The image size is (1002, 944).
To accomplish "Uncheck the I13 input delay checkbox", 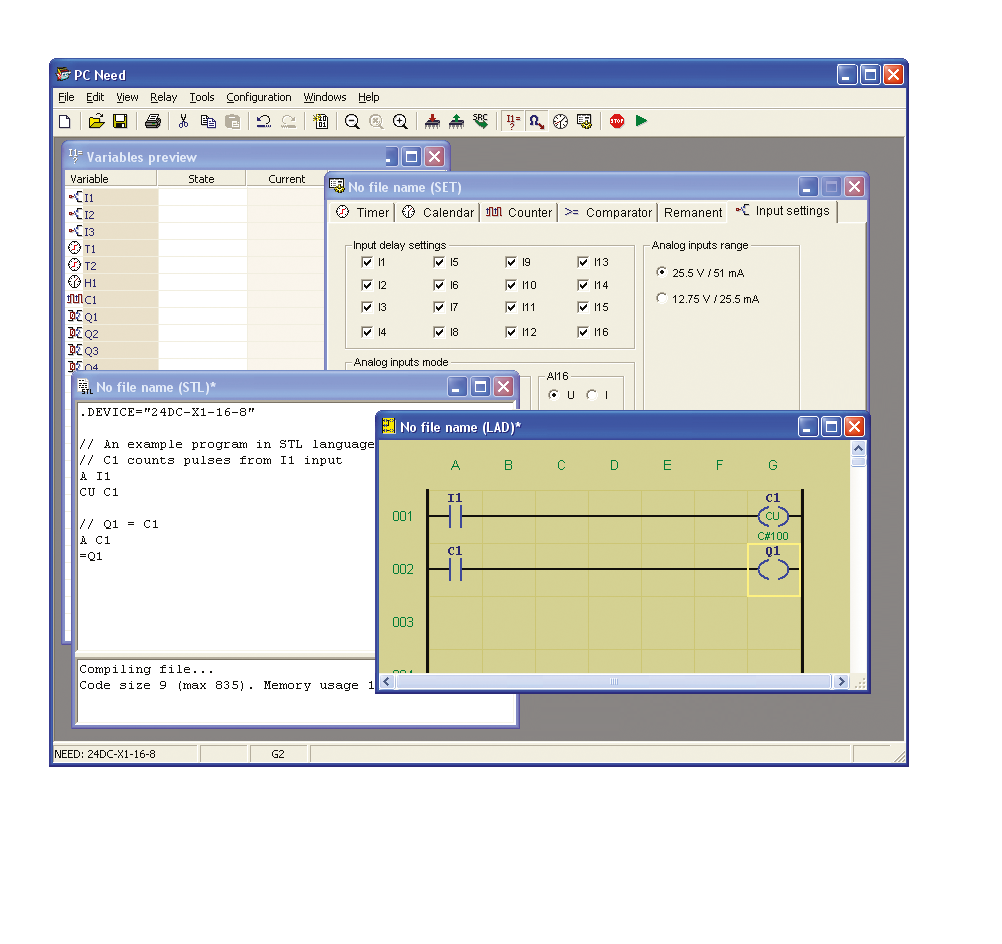I will [x=583, y=262].
